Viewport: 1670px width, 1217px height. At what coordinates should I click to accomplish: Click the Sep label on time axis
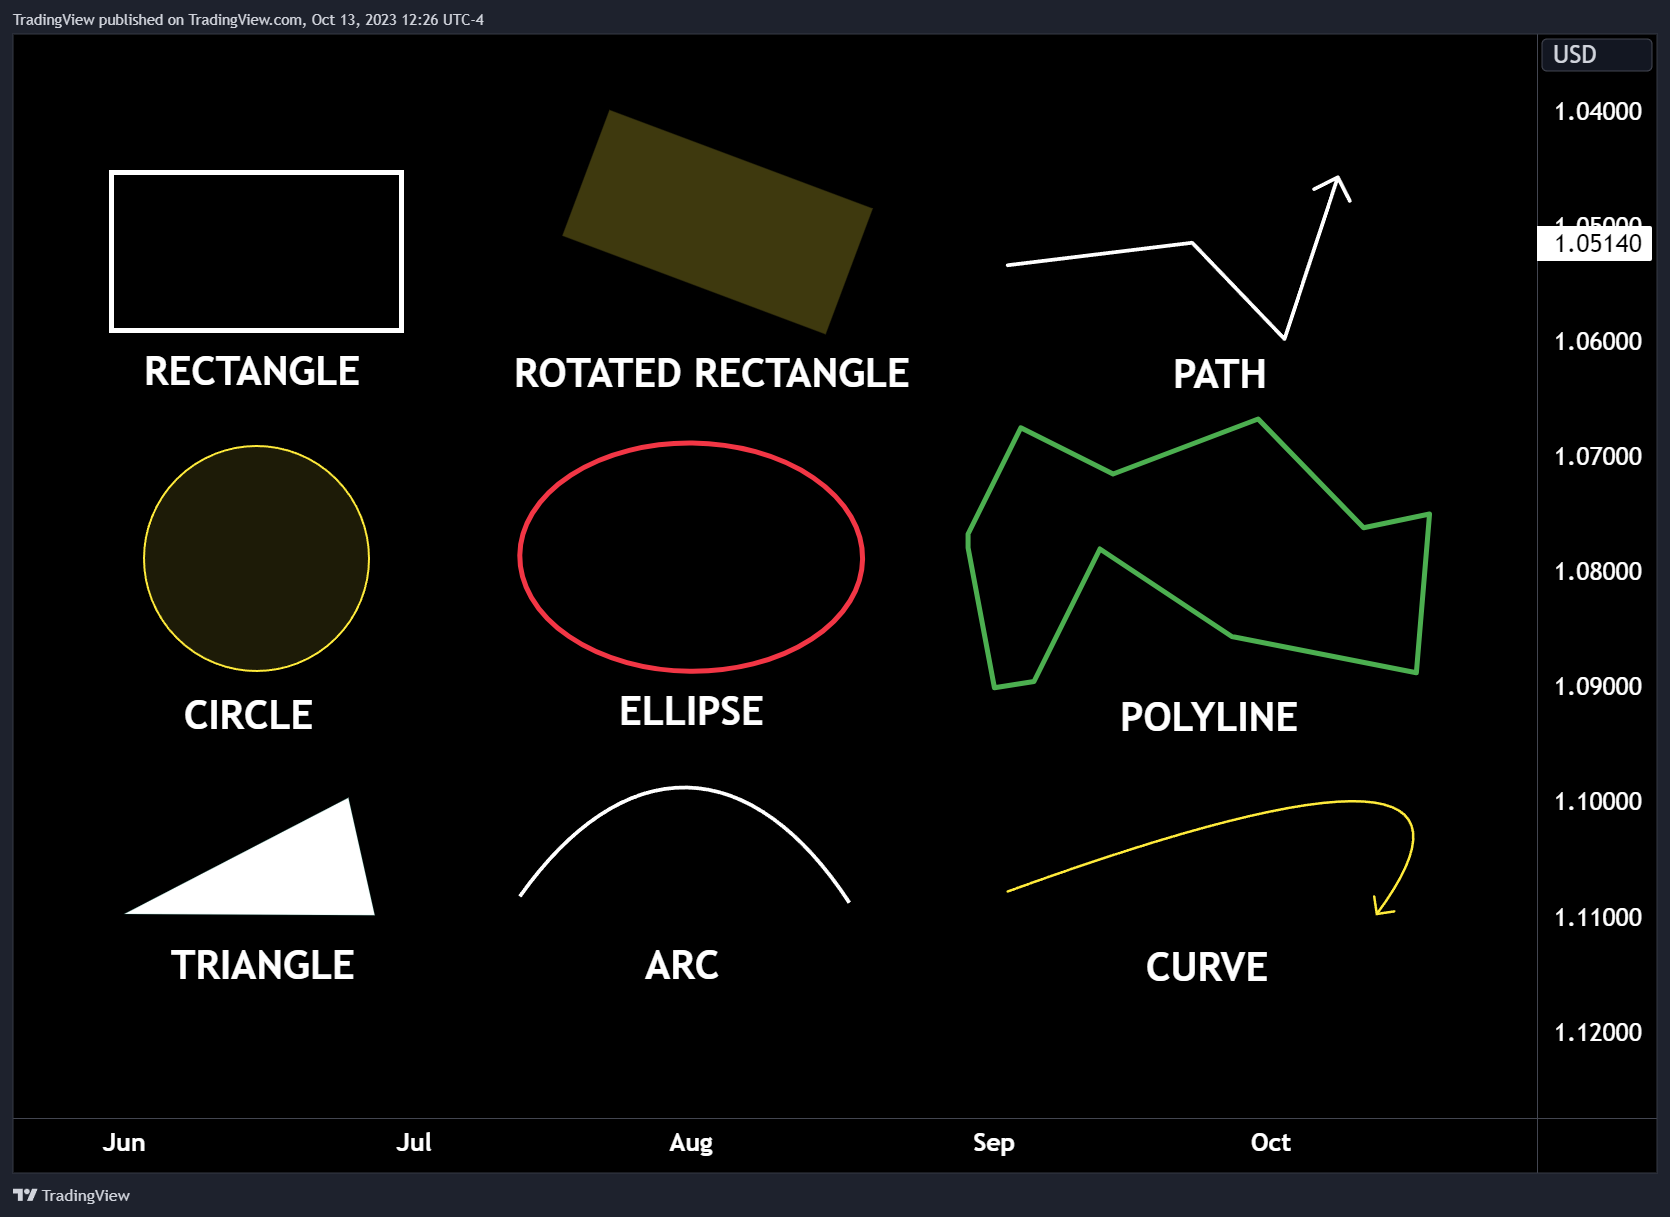(x=994, y=1143)
